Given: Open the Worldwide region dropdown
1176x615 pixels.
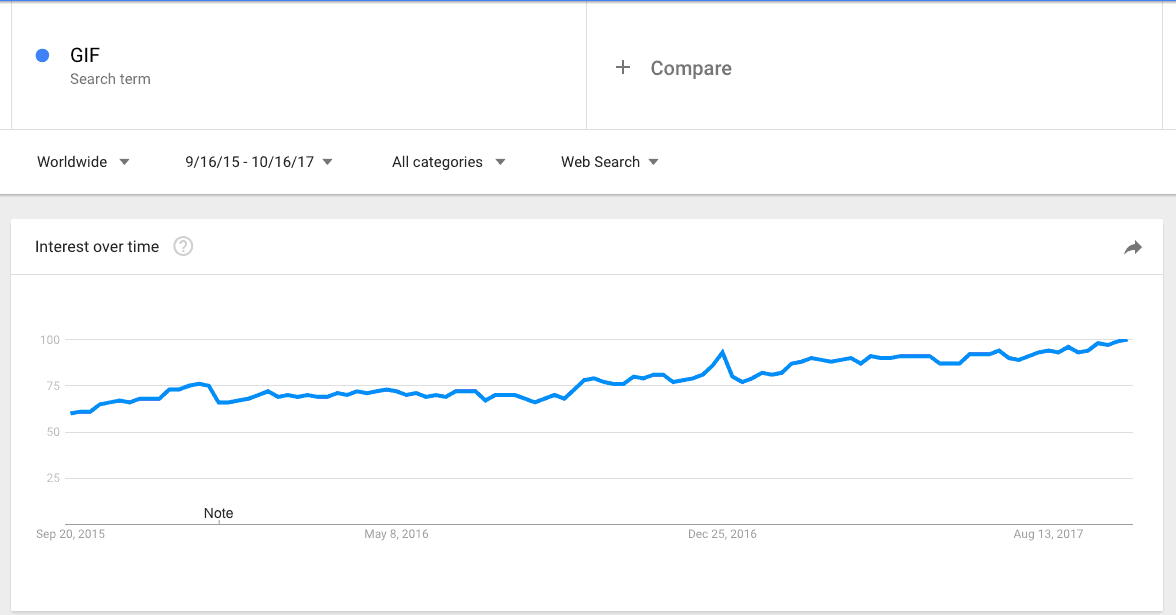Looking at the screenshot, I should (x=84, y=161).
